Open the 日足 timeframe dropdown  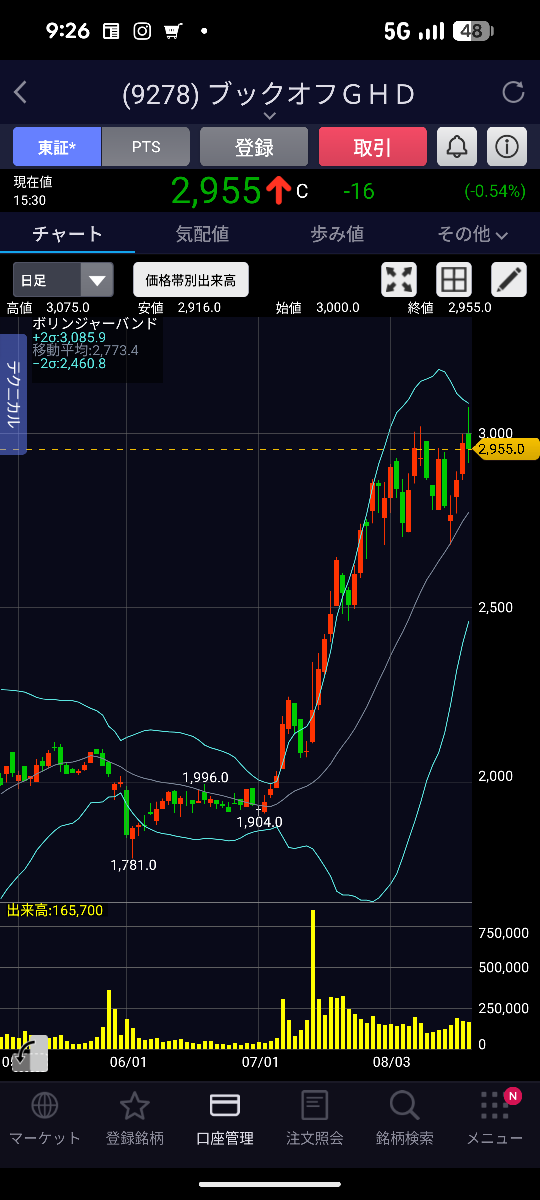63,280
